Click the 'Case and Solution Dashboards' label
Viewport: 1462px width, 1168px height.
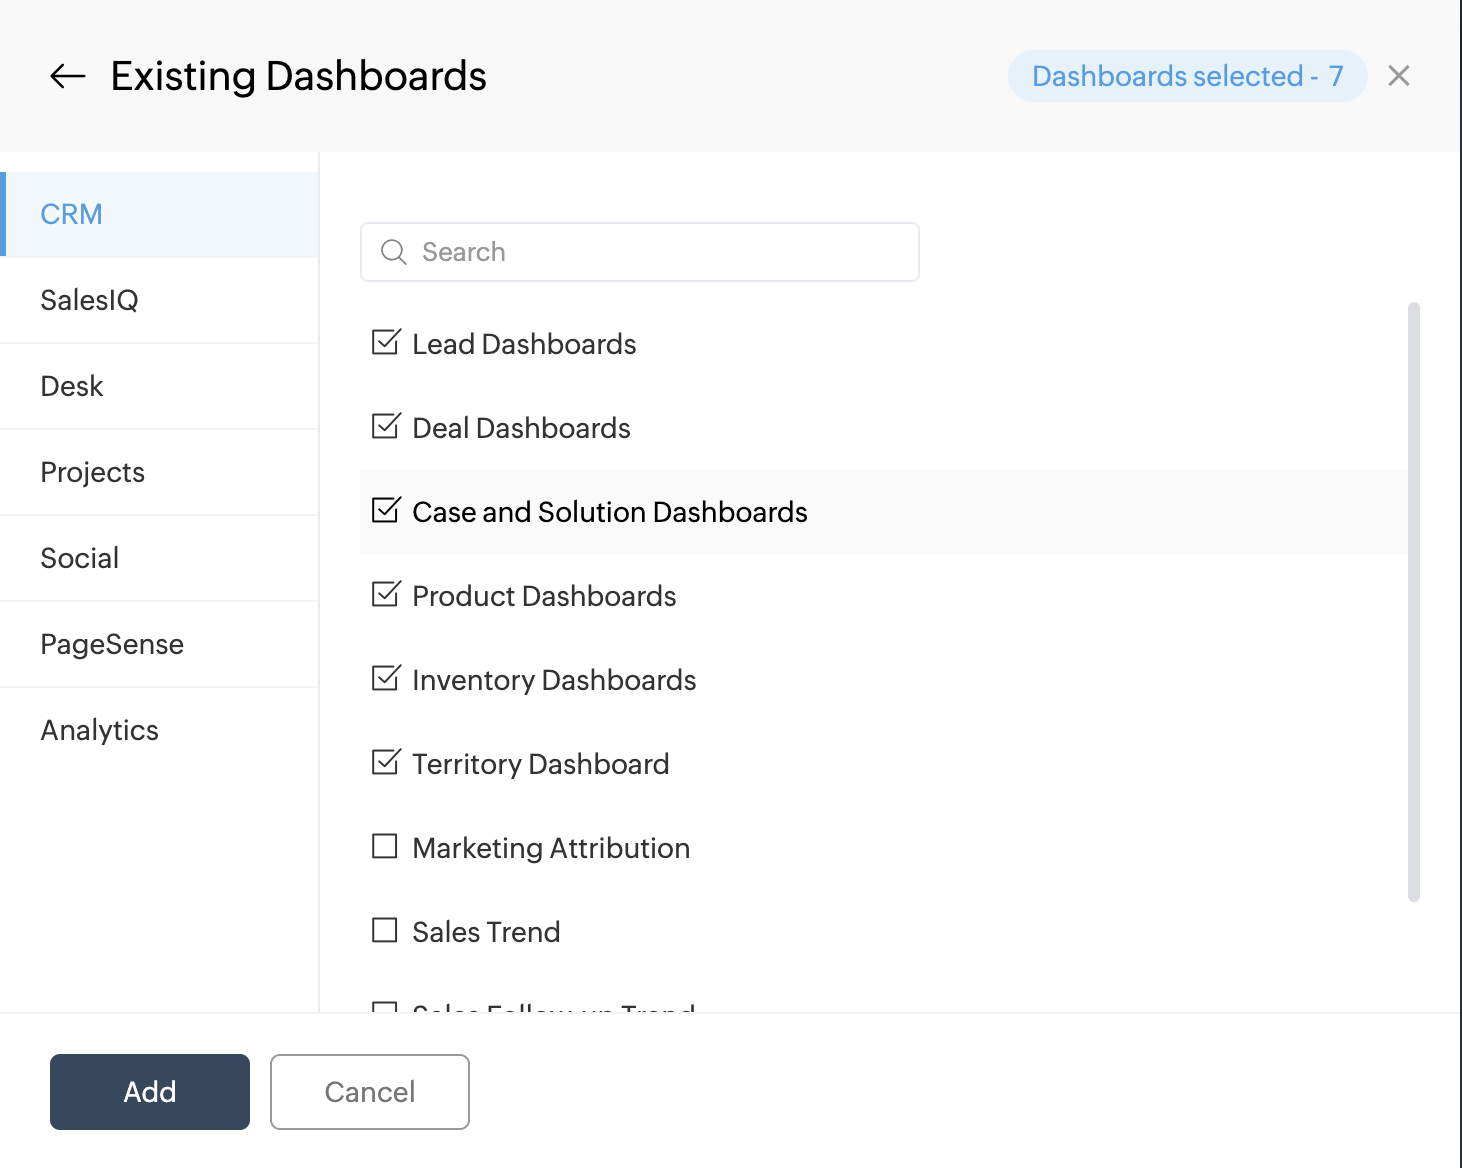[610, 512]
